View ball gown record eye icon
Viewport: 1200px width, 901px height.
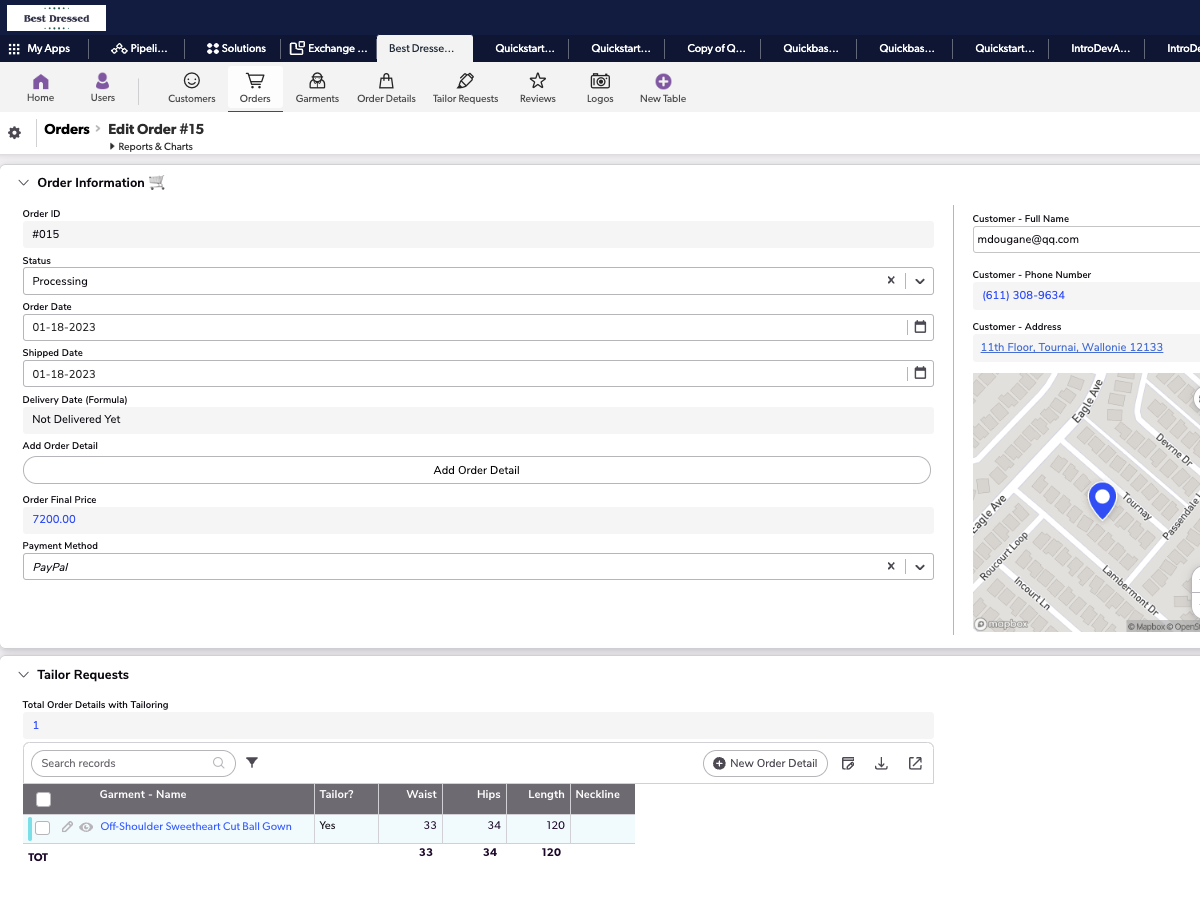click(86, 827)
